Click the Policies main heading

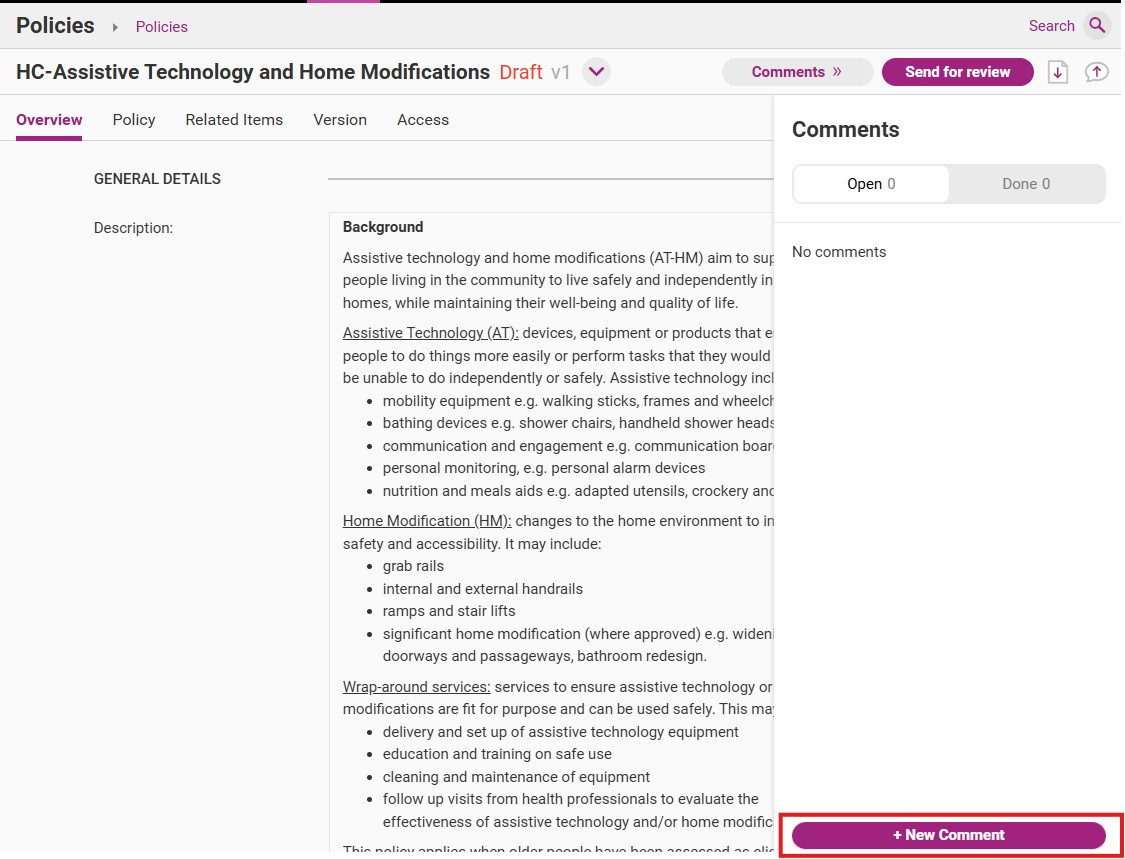[55, 26]
